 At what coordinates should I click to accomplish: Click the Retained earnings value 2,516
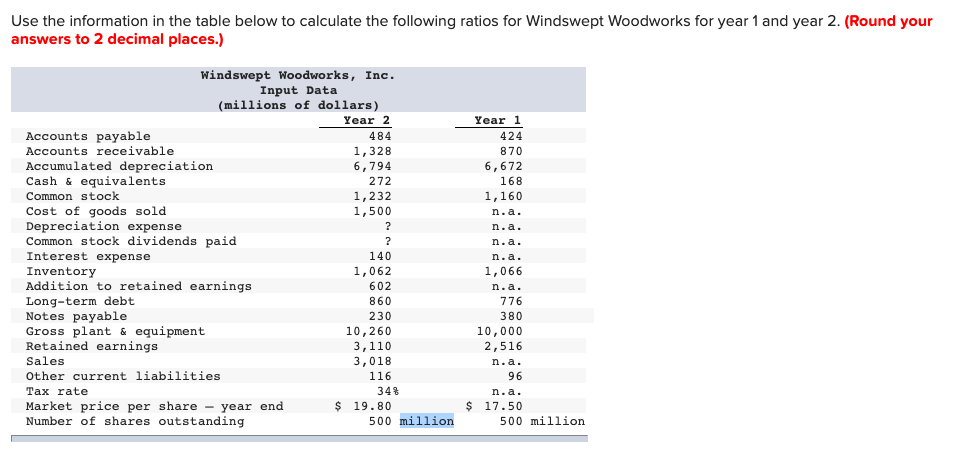tap(503, 346)
